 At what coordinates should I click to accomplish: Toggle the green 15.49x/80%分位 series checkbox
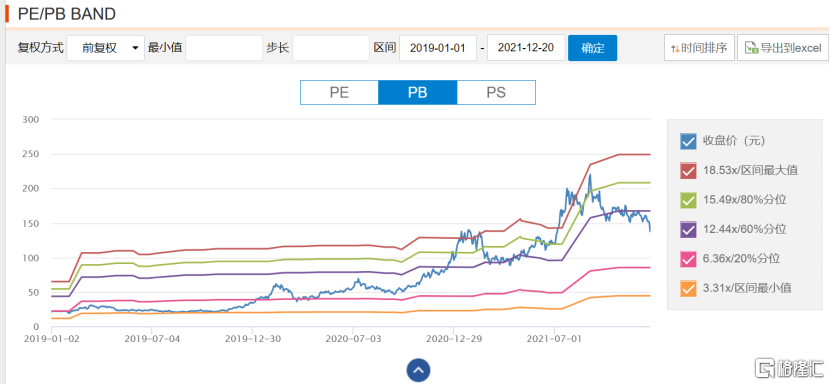[688, 201]
